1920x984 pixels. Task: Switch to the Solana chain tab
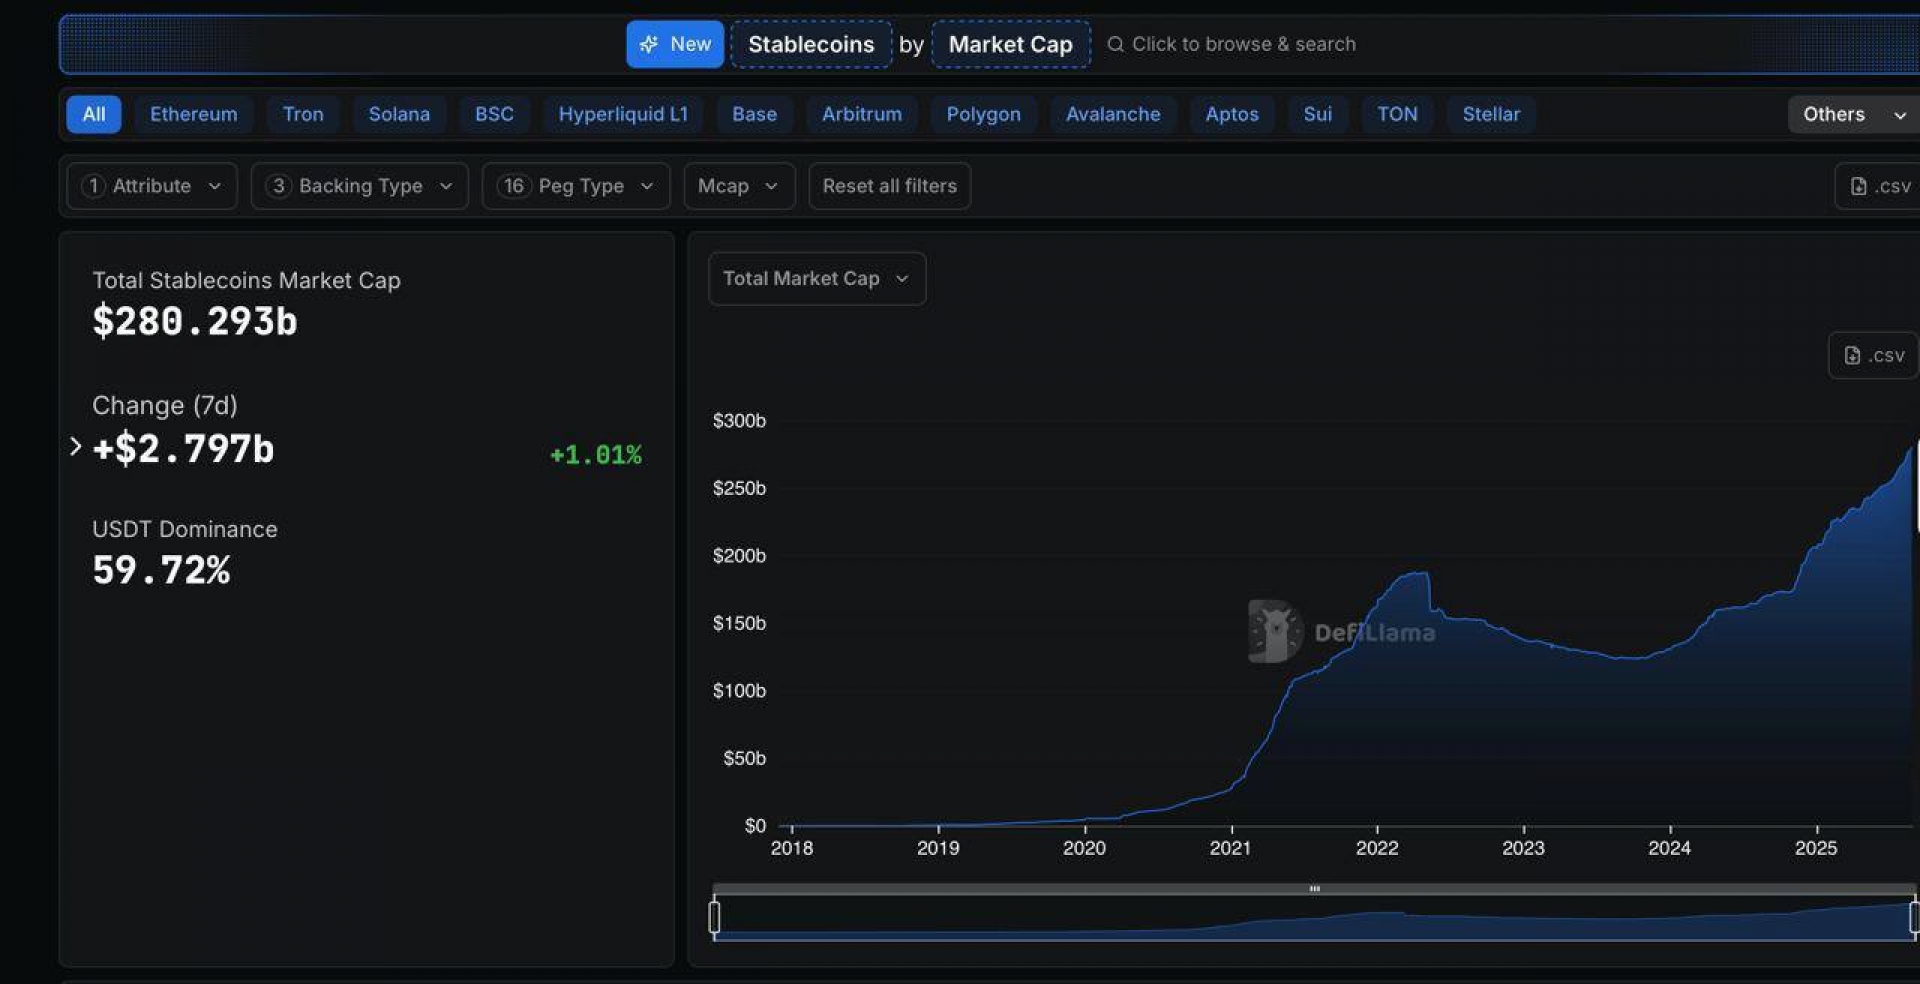tap(399, 114)
